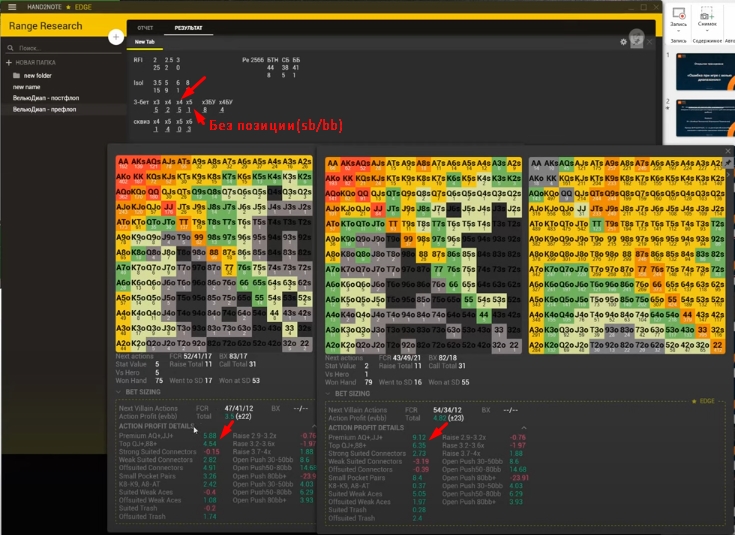Click the 3-бет first x4 stat value 2

click(168, 110)
